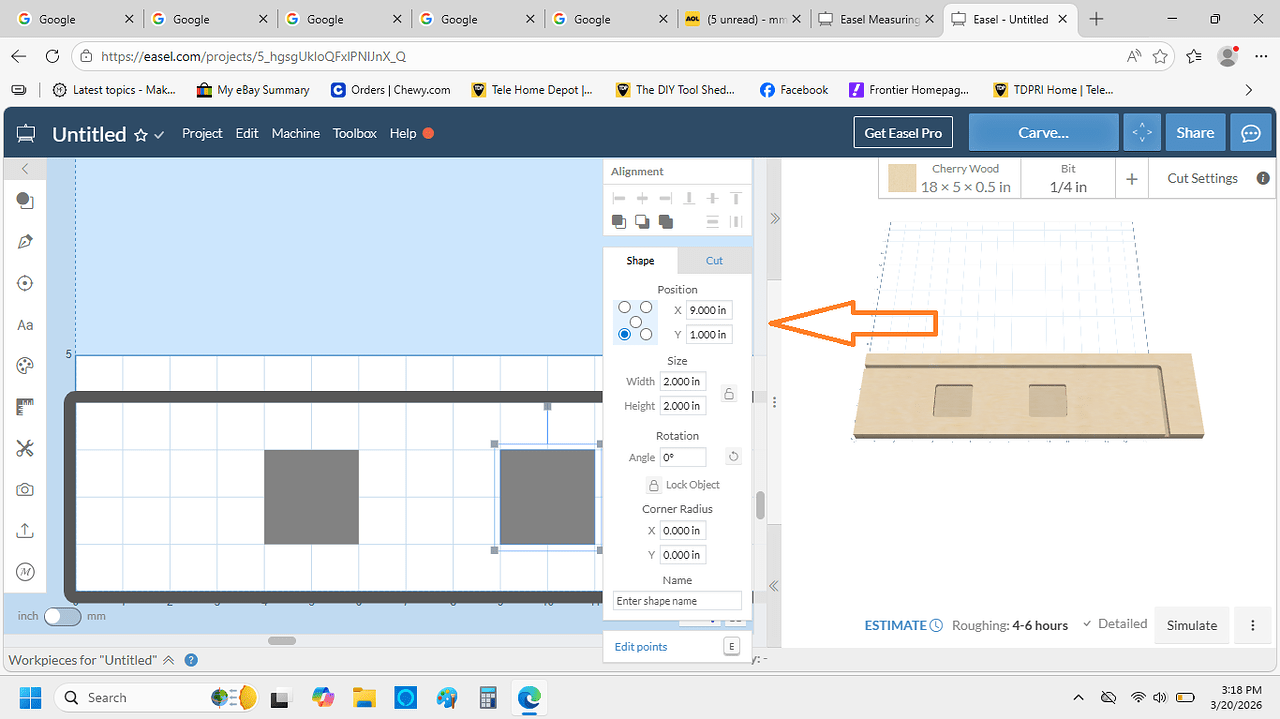Click the shape name input field
Screen dimensions: 1280x719
pyautogui.click(x=677, y=601)
